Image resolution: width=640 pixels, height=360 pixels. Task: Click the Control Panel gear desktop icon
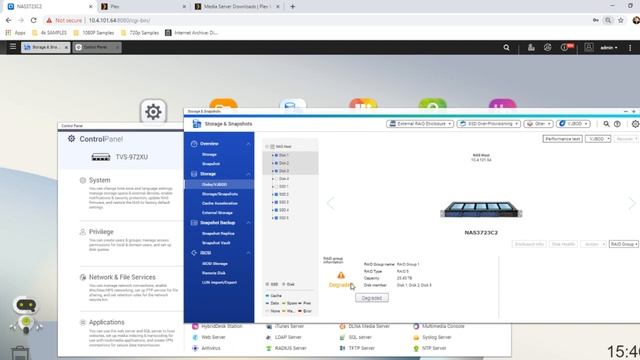point(153,111)
